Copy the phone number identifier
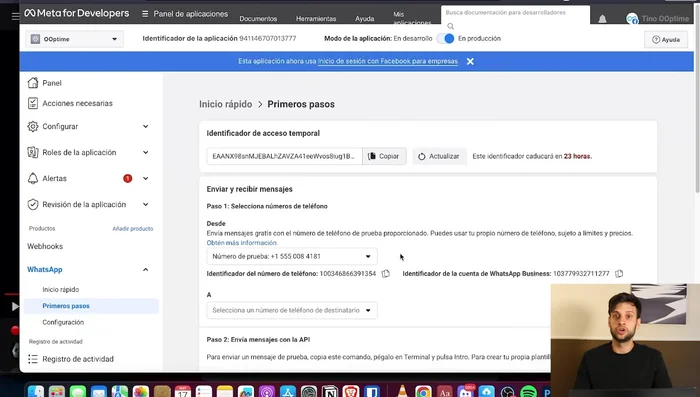 [x=386, y=273]
